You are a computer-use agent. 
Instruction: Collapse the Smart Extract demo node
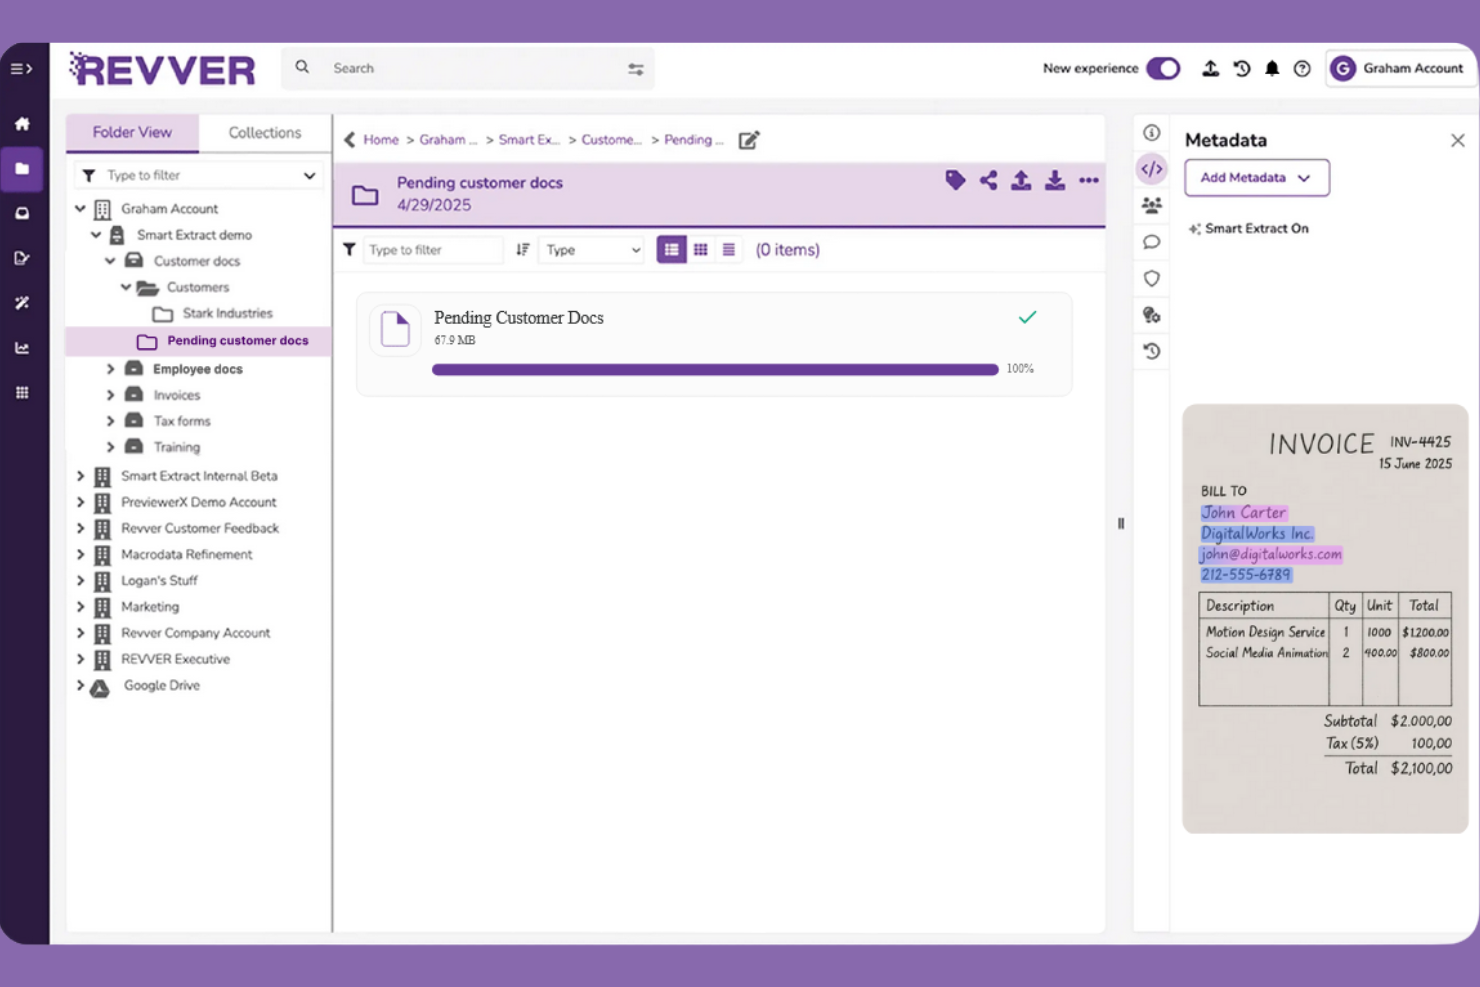point(96,235)
